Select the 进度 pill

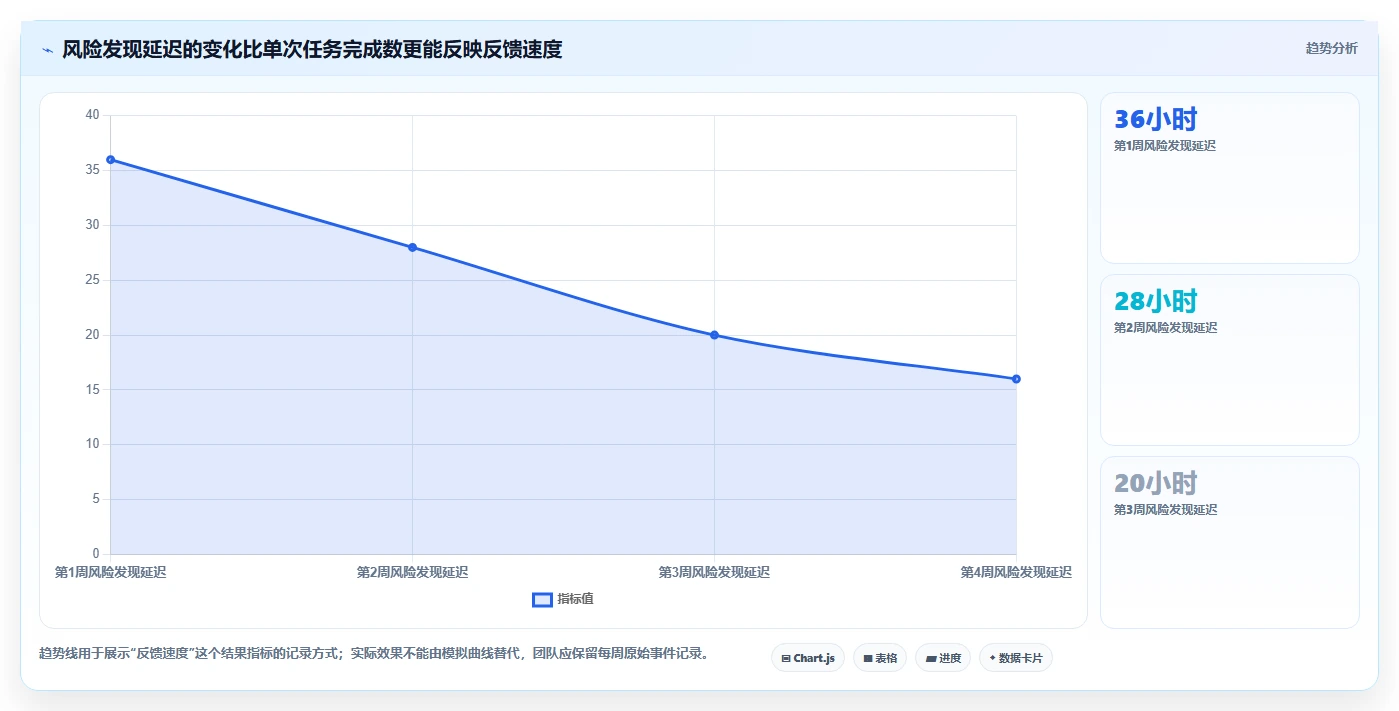coord(943,658)
